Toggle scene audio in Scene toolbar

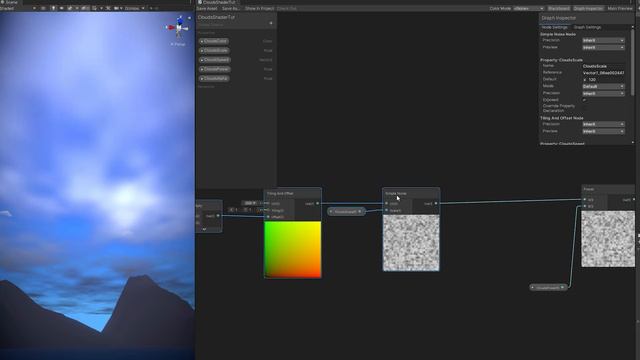62,8
